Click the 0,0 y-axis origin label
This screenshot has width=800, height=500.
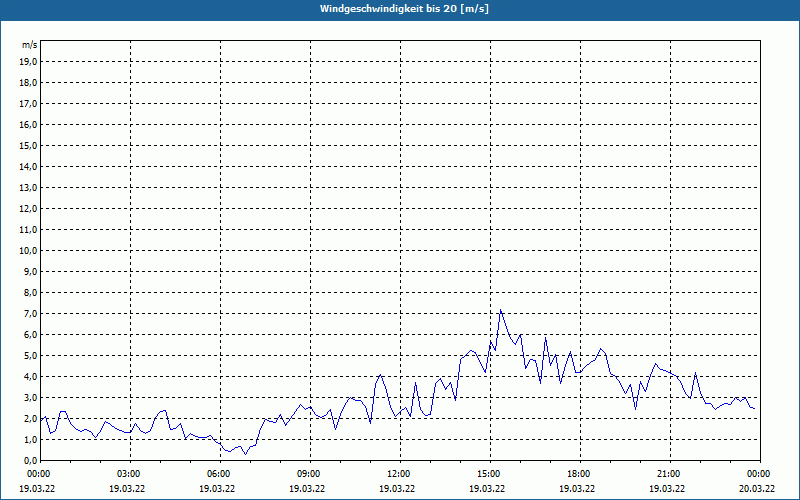30,460
